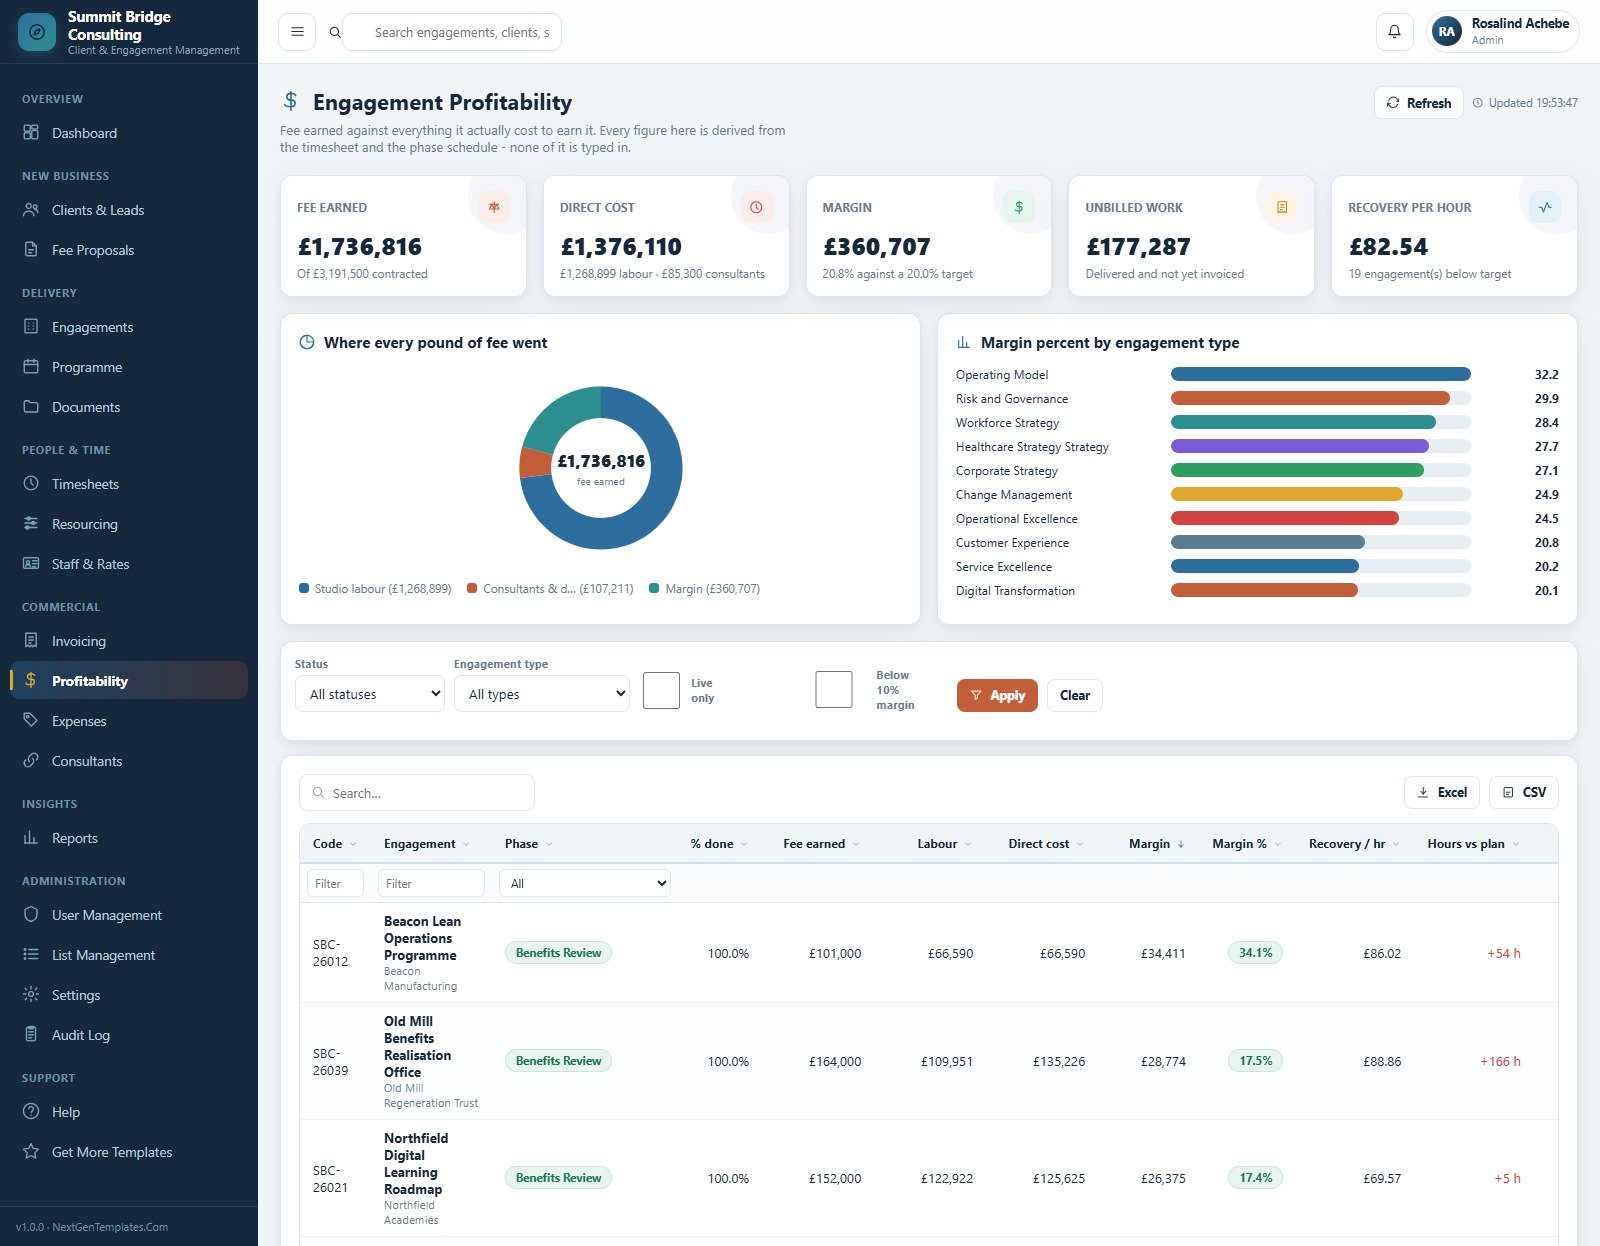The height and width of the screenshot is (1246, 1600).
Task: Focus the table Search... field
Action: (417, 793)
